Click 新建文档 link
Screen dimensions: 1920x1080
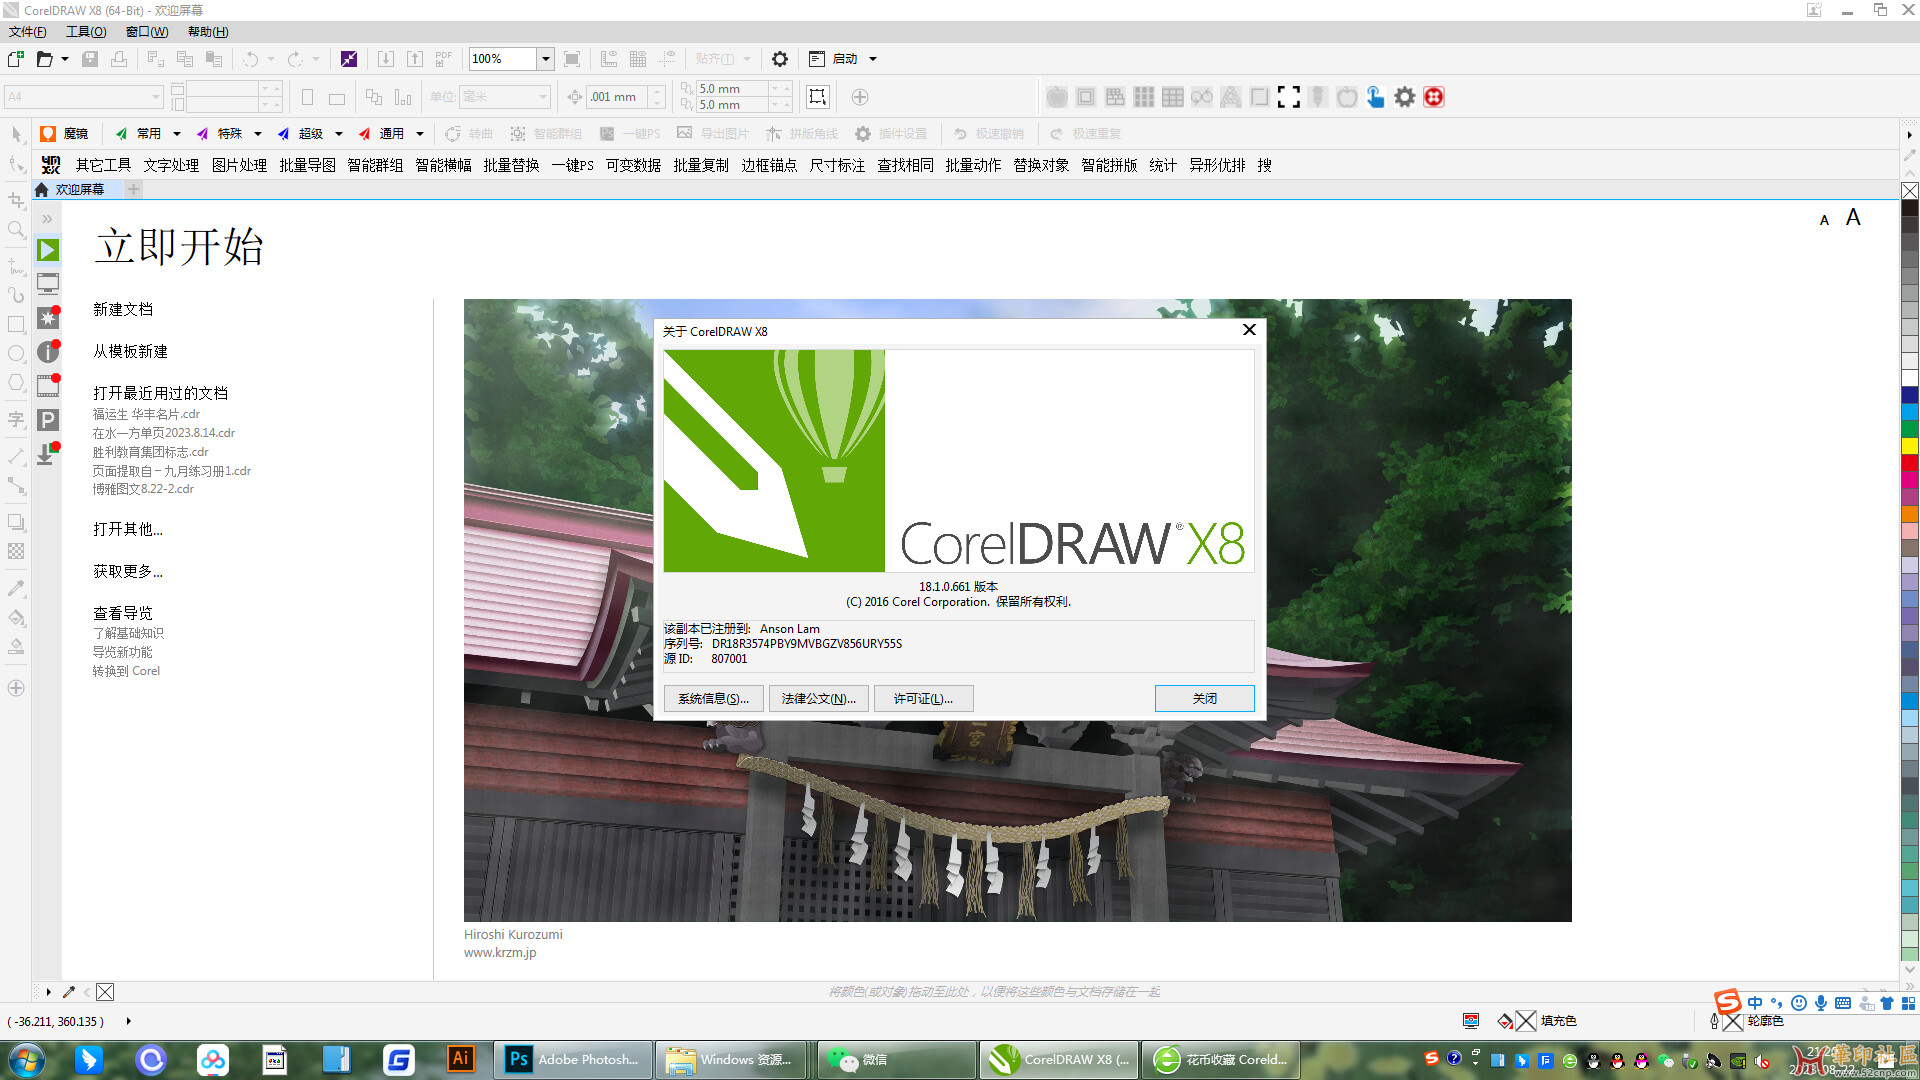click(123, 310)
